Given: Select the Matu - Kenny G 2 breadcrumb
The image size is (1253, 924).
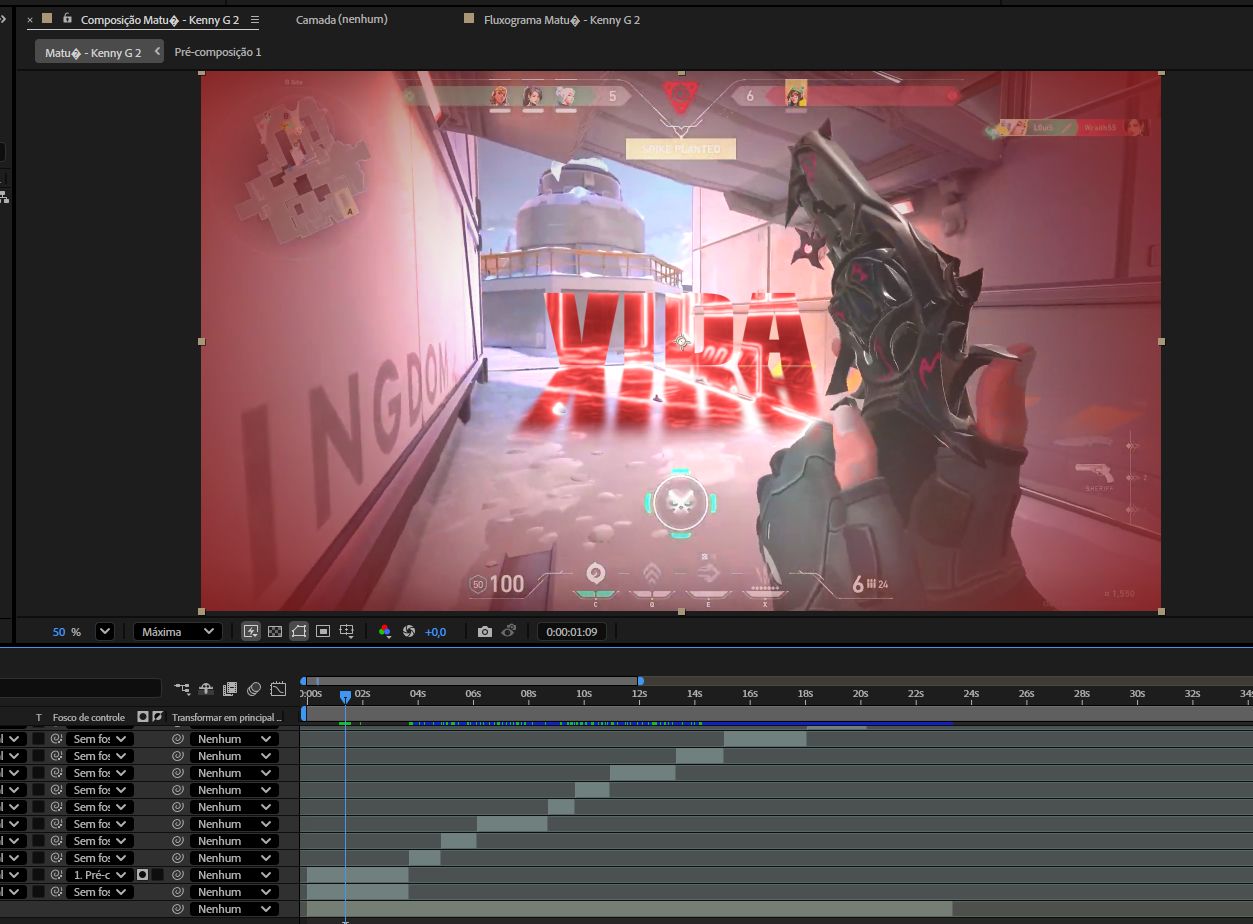Looking at the screenshot, I should 93,52.
